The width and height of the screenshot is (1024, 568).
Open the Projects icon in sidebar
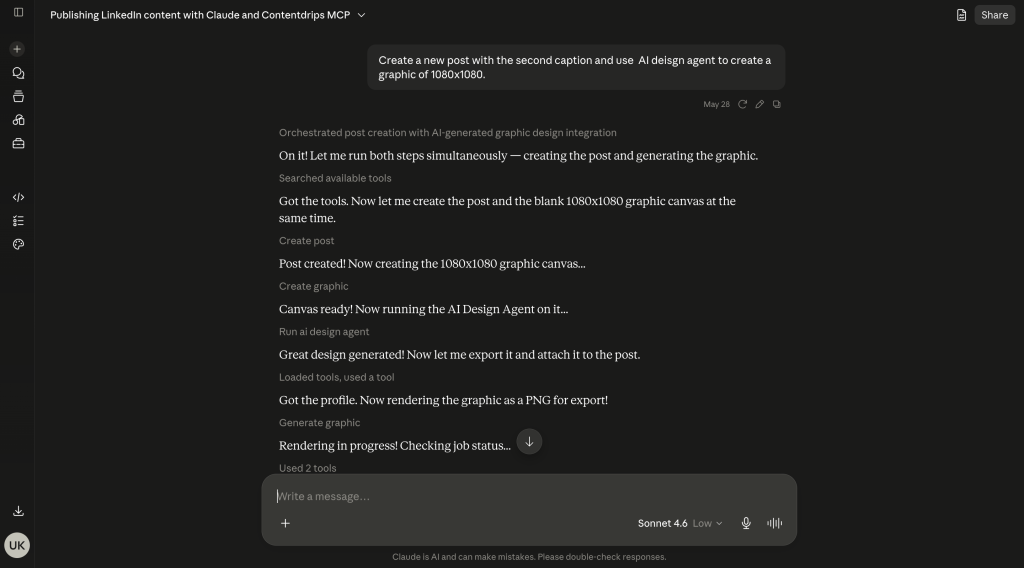click(18, 97)
